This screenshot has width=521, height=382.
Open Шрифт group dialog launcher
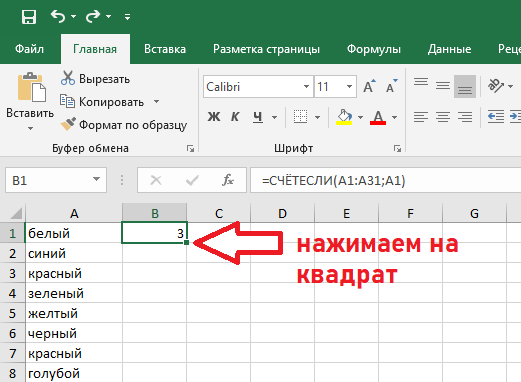click(397, 148)
